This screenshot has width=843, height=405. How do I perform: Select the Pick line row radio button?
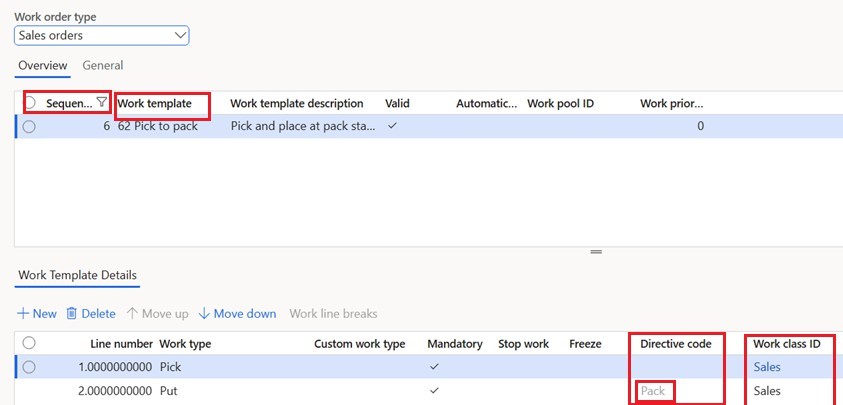tap(29, 367)
